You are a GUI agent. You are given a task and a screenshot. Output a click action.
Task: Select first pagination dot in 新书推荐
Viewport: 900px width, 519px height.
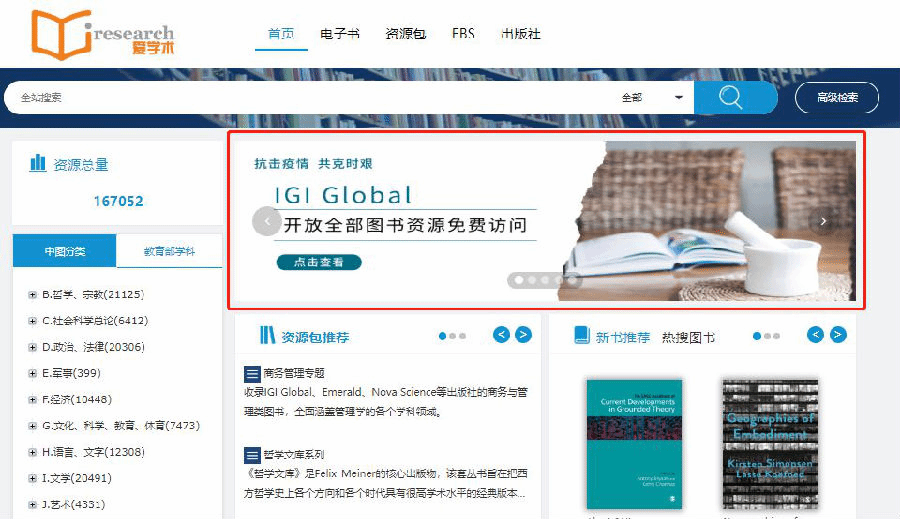click(757, 336)
